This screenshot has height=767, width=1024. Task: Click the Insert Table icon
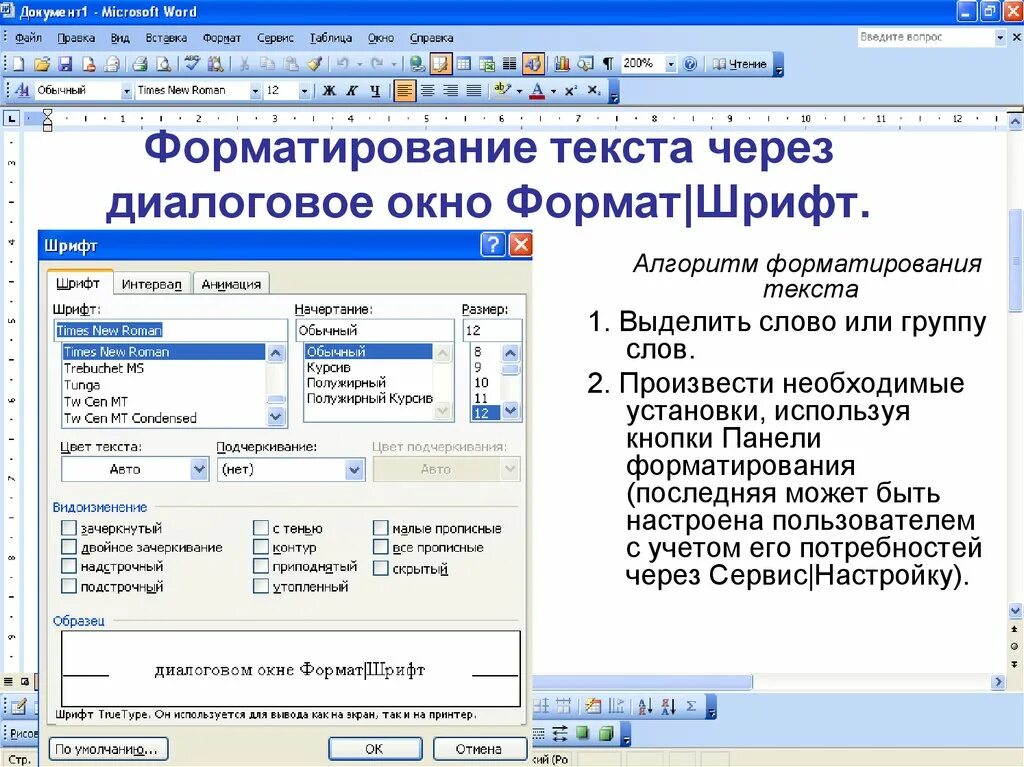(464, 64)
